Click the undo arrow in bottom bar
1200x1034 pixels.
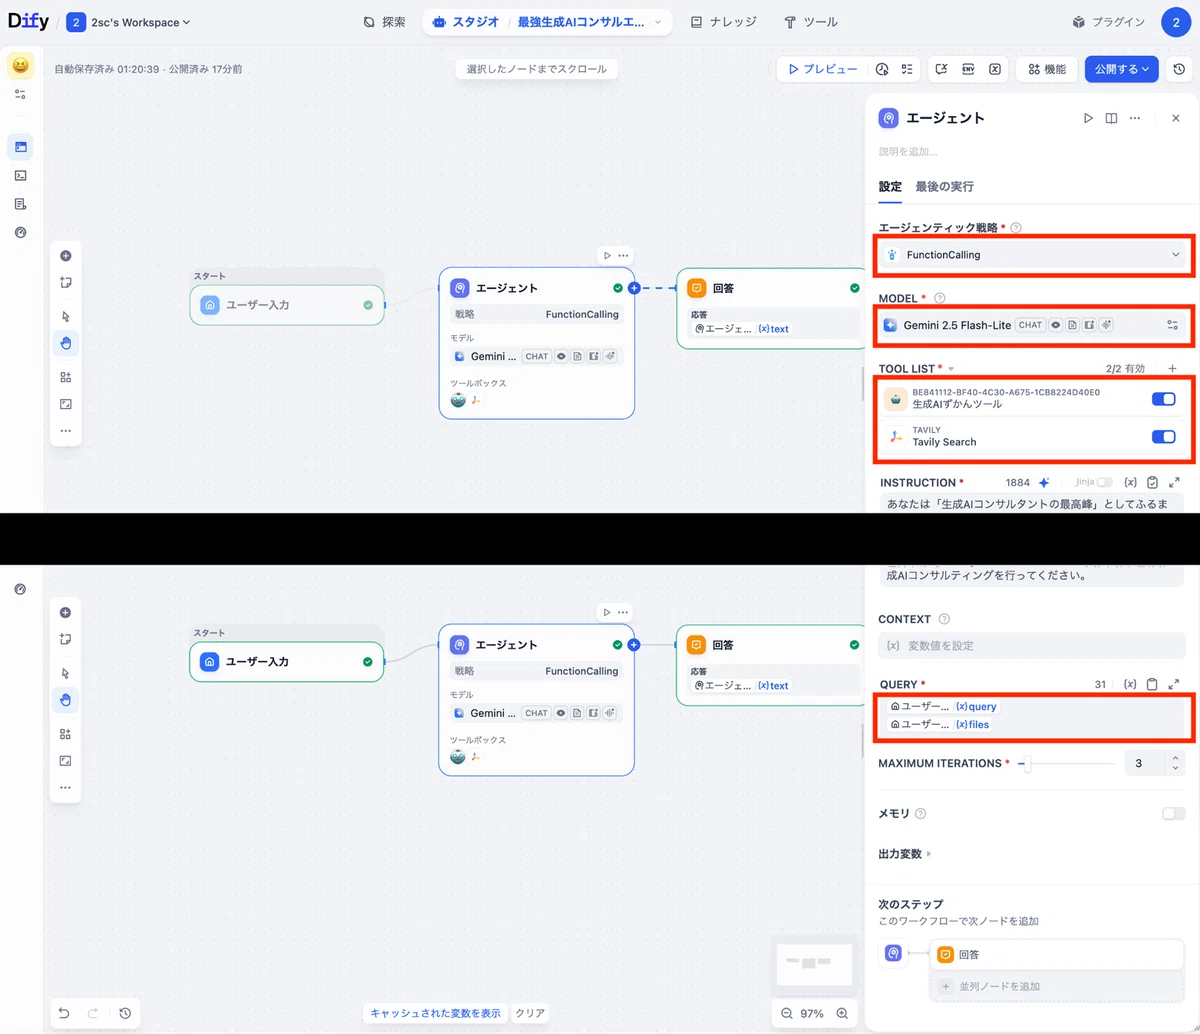tap(64, 1013)
